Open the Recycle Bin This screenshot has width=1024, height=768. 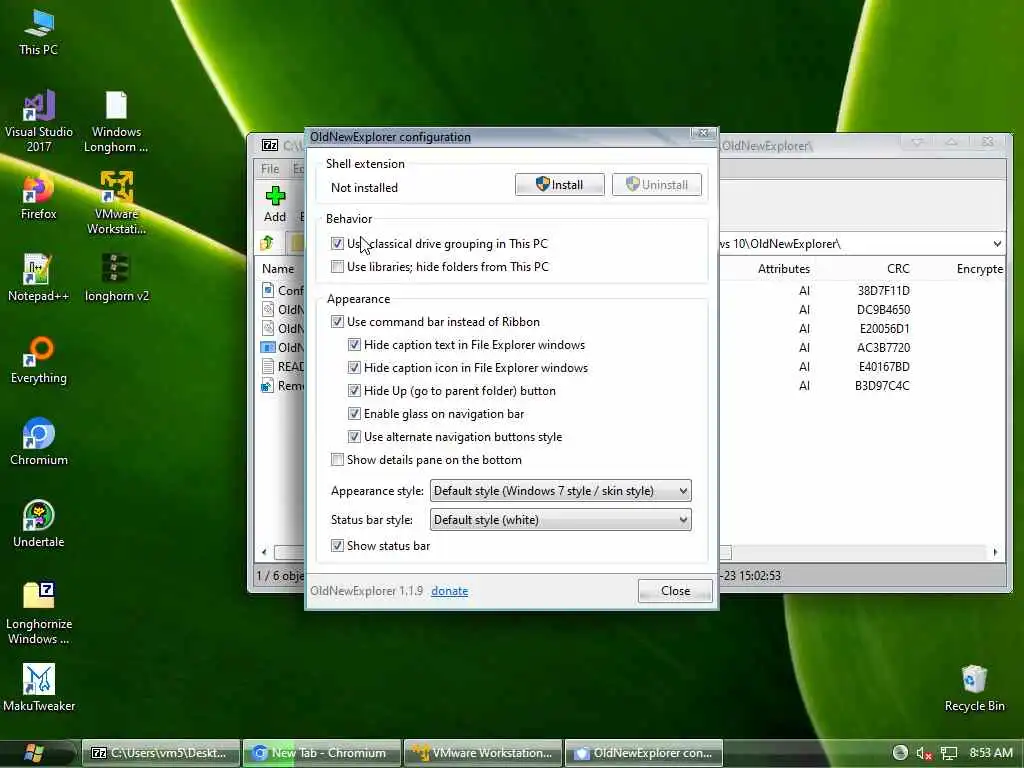click(974, 688)
